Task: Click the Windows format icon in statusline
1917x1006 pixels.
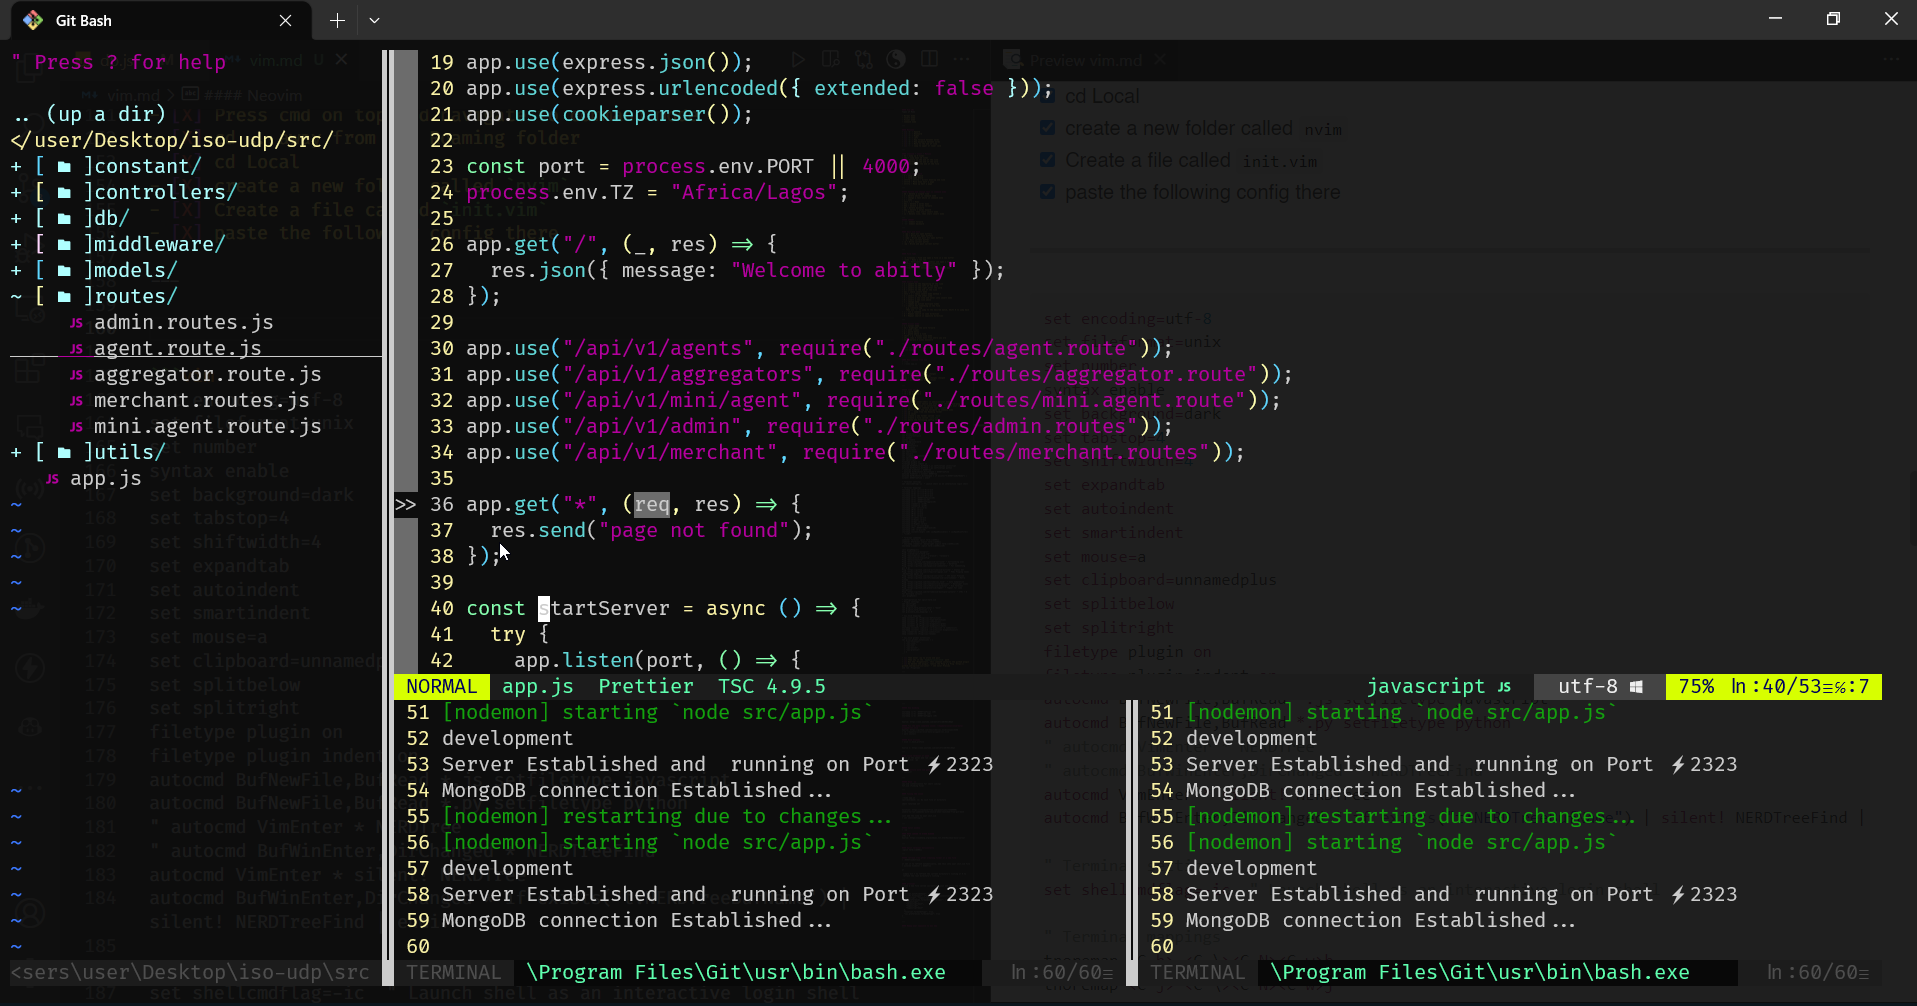Action: point(1636,687)
